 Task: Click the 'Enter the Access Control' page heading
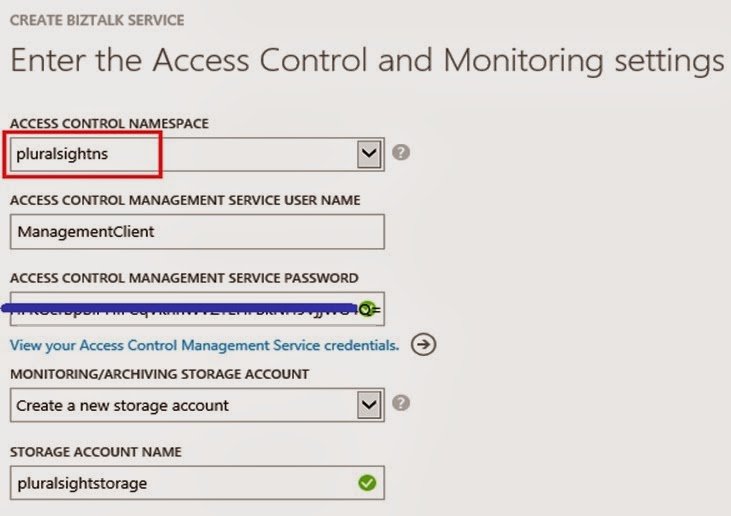366,60
